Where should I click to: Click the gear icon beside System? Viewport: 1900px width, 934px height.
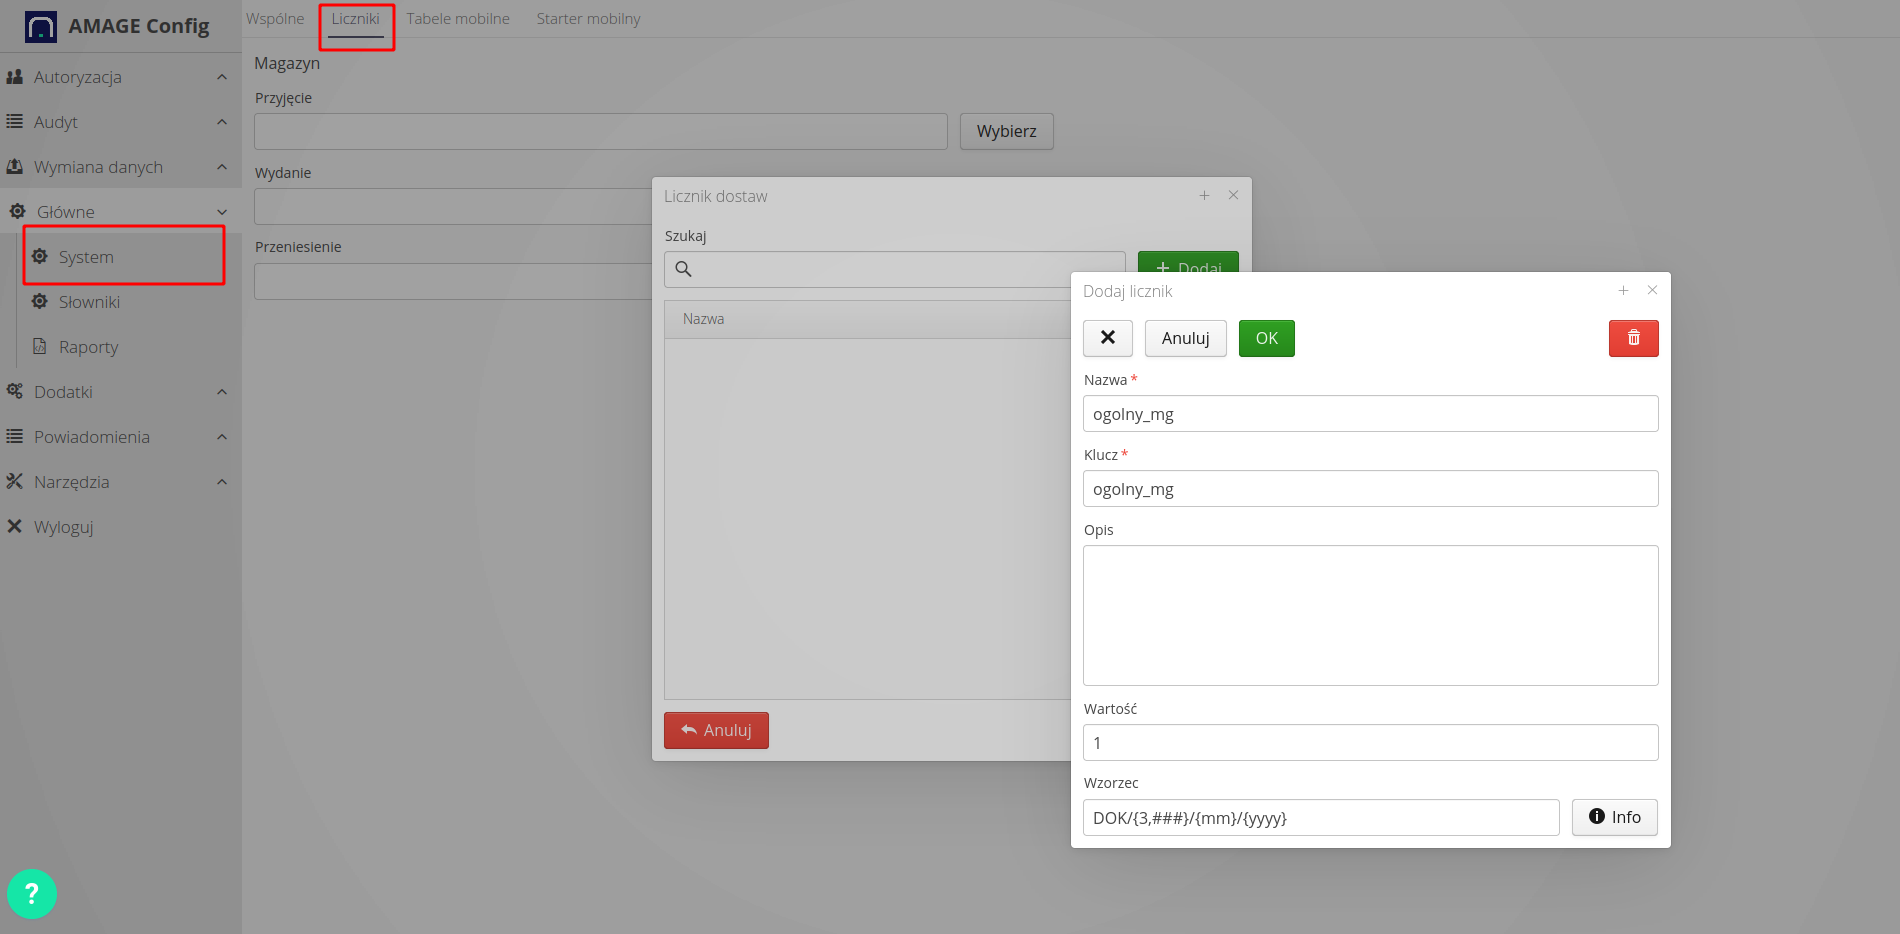[40, 256]
